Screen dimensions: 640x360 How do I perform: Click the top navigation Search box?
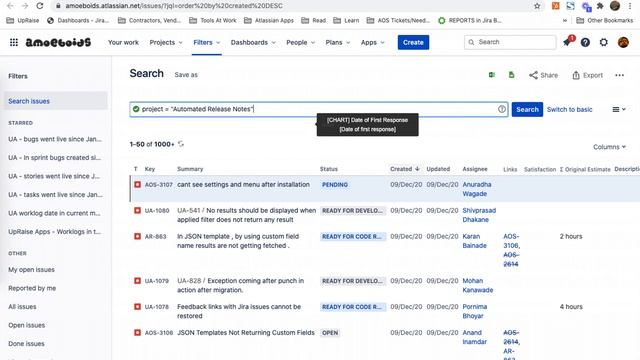pos(510,42)
